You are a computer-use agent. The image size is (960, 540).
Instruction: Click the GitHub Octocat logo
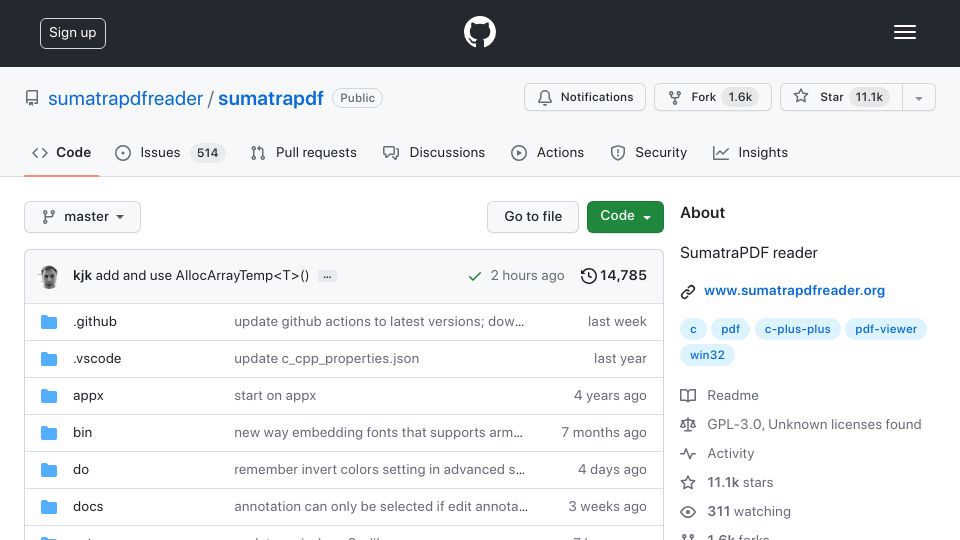(x=479, y=32)
